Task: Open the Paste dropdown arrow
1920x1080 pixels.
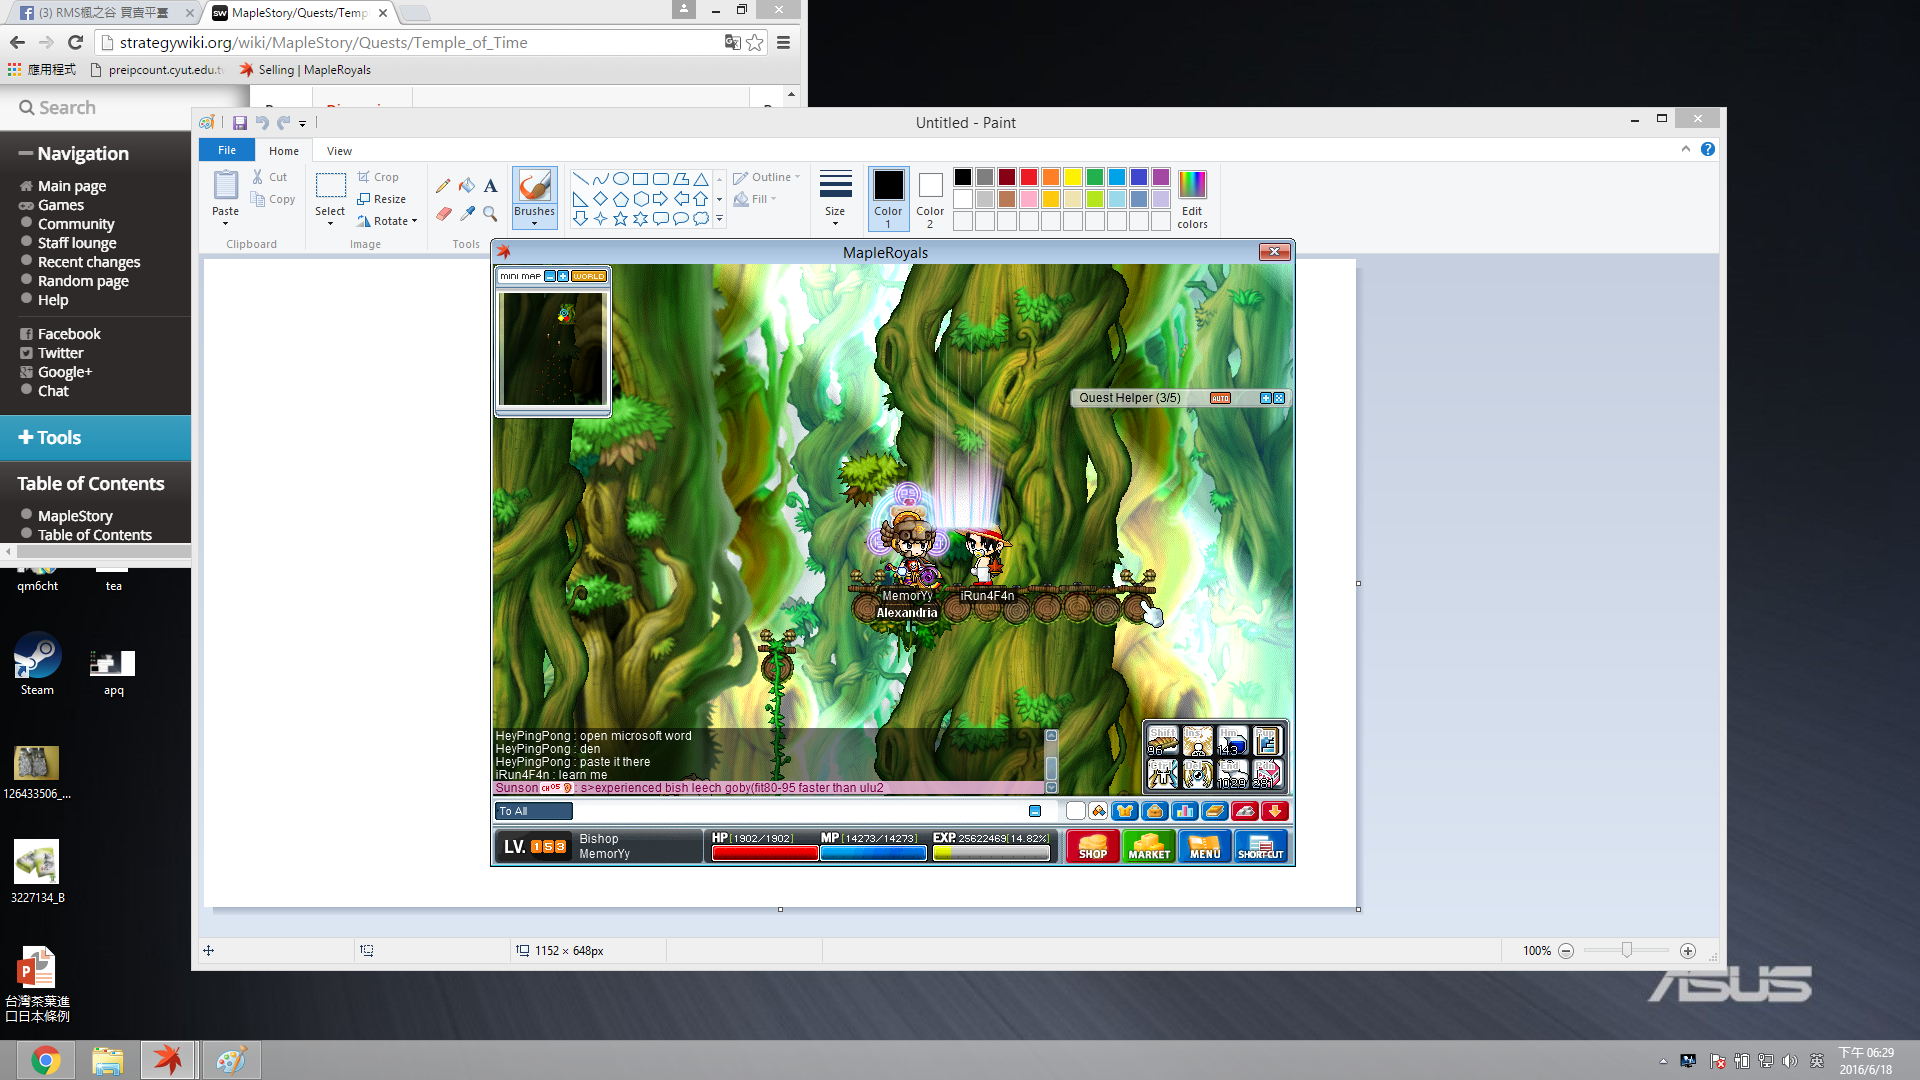Action: (226, 223)
